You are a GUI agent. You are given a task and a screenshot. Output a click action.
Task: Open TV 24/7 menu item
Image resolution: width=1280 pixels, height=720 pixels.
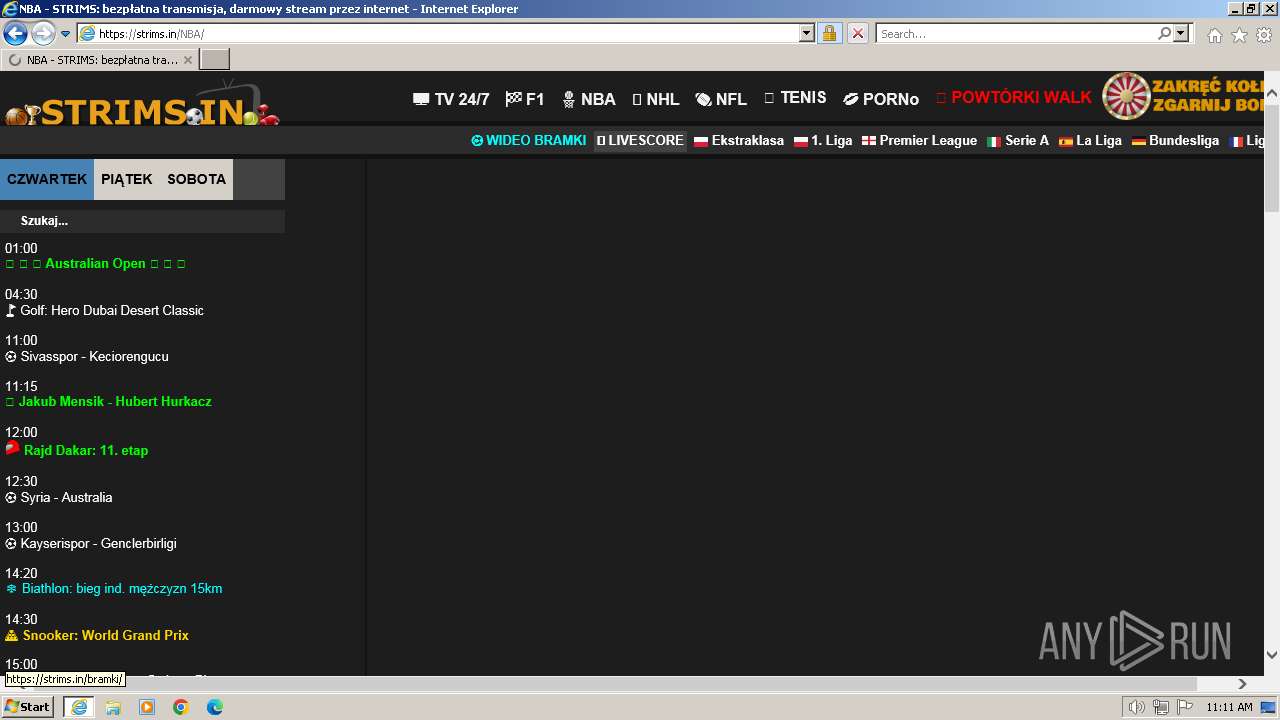(451, 99)
